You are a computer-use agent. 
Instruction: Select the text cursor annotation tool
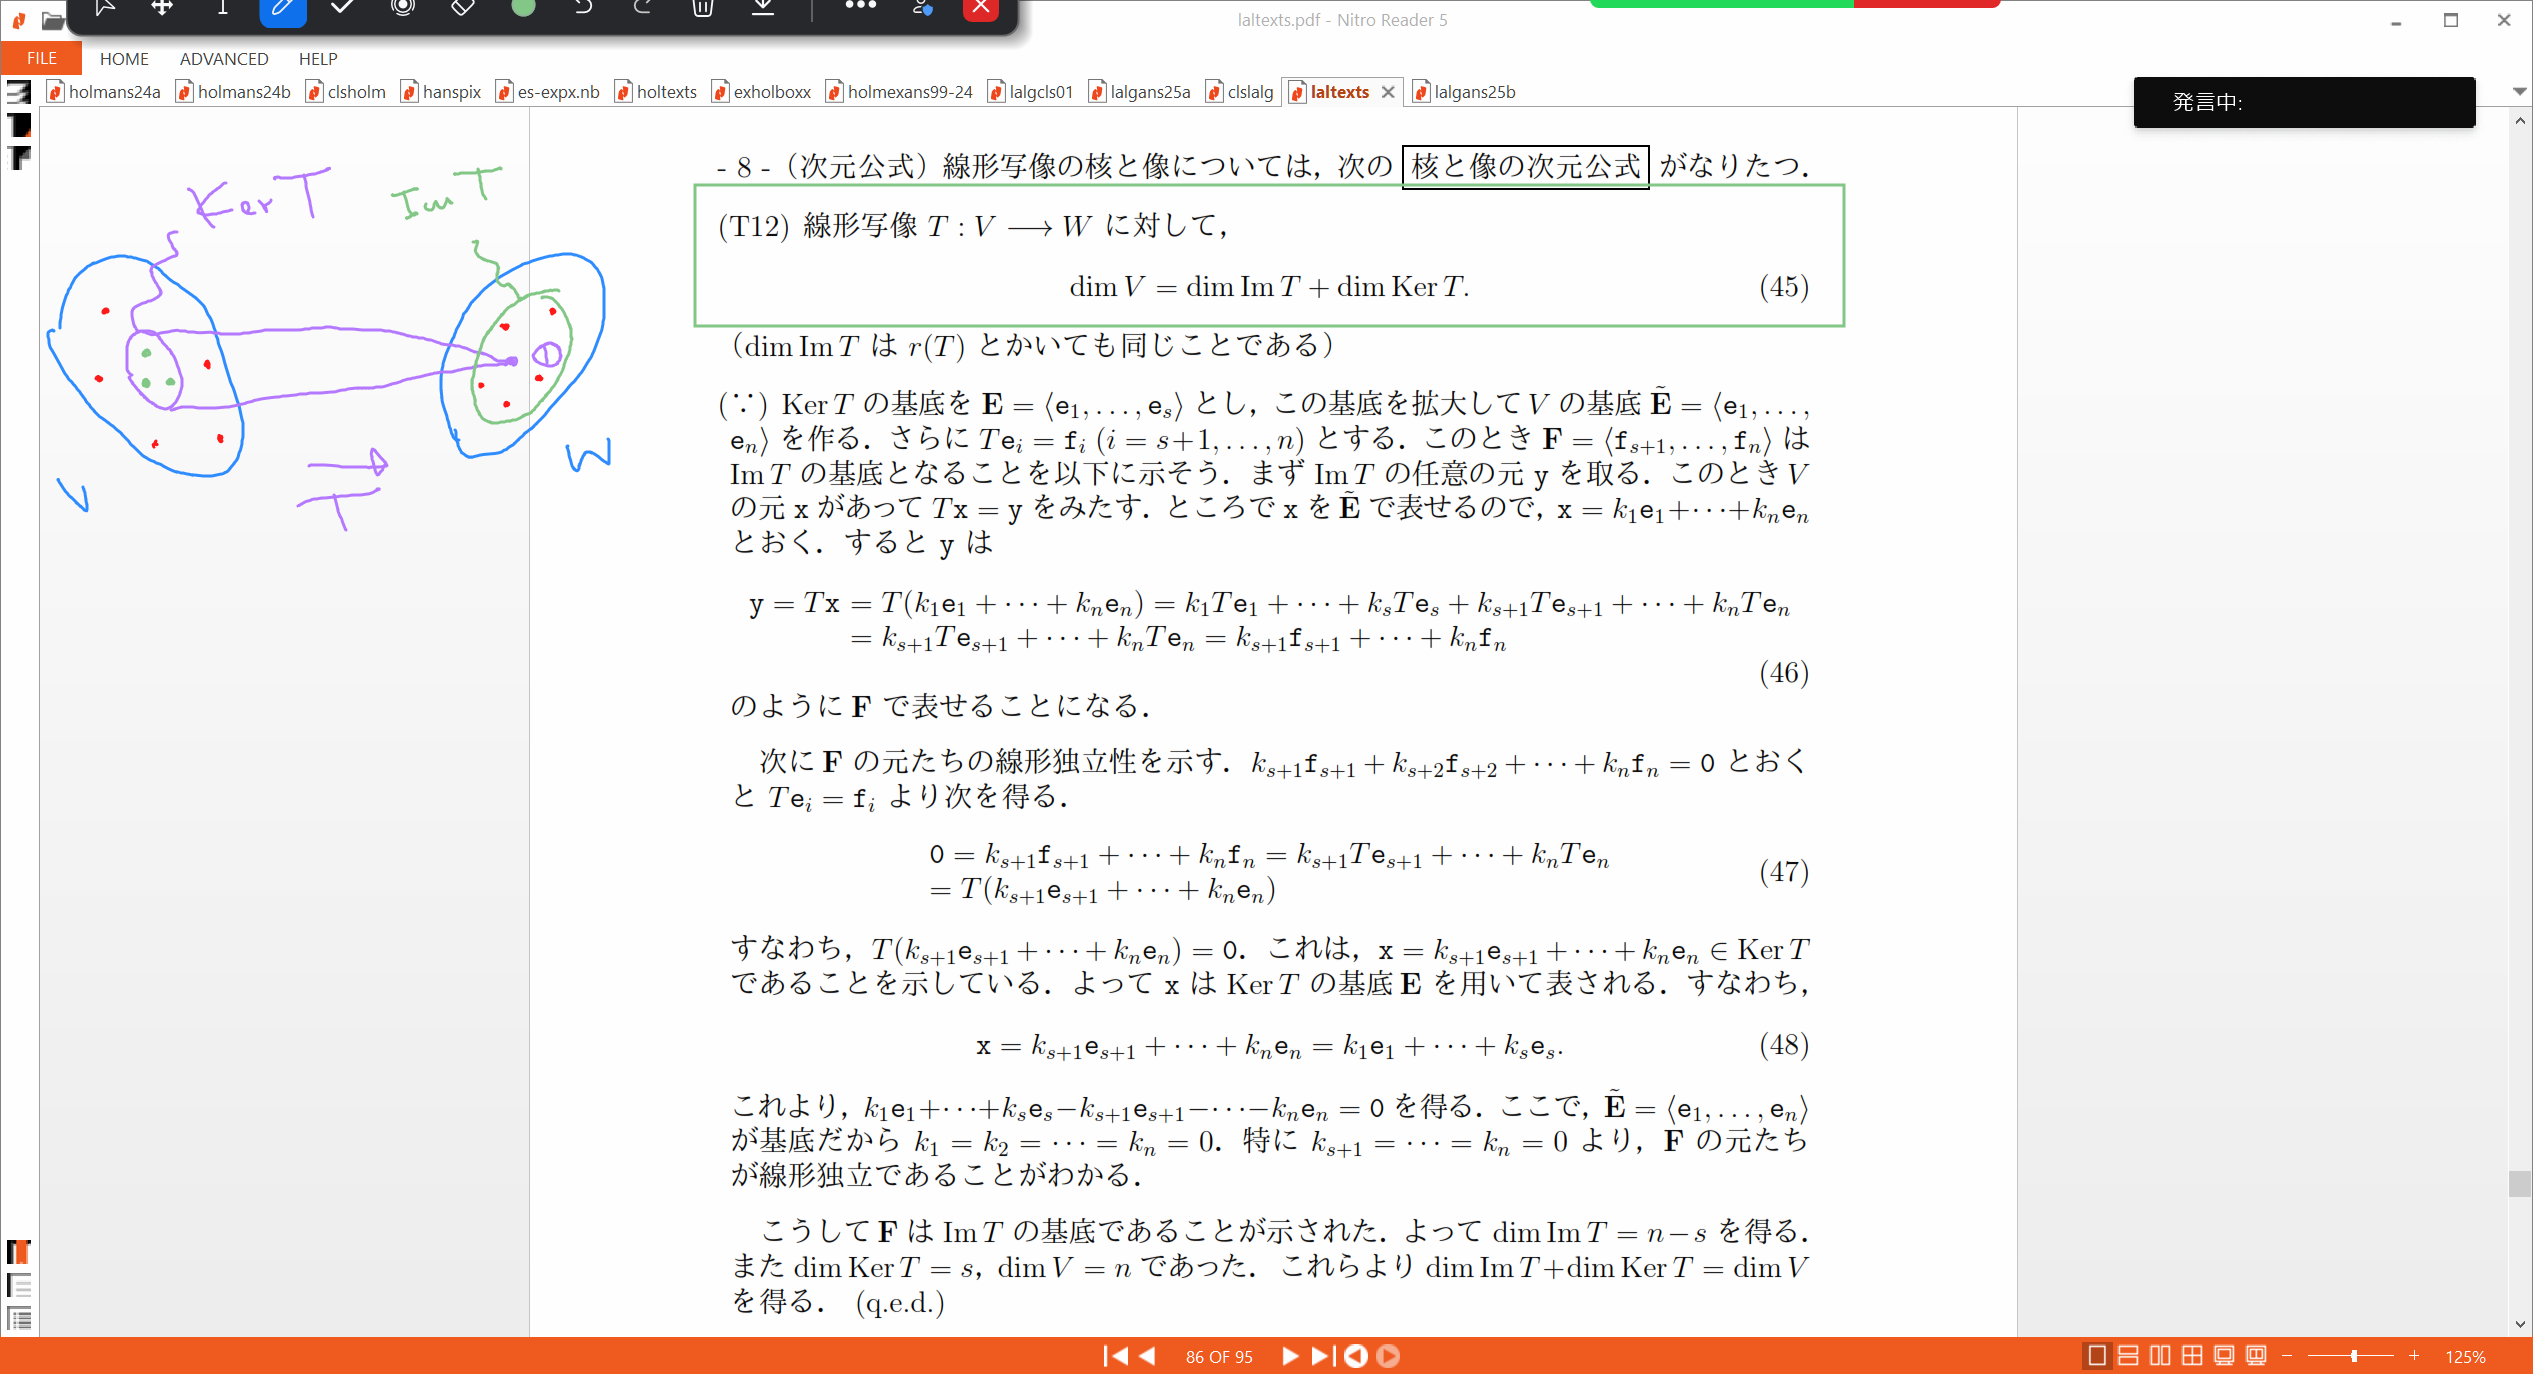pos(222,8)
